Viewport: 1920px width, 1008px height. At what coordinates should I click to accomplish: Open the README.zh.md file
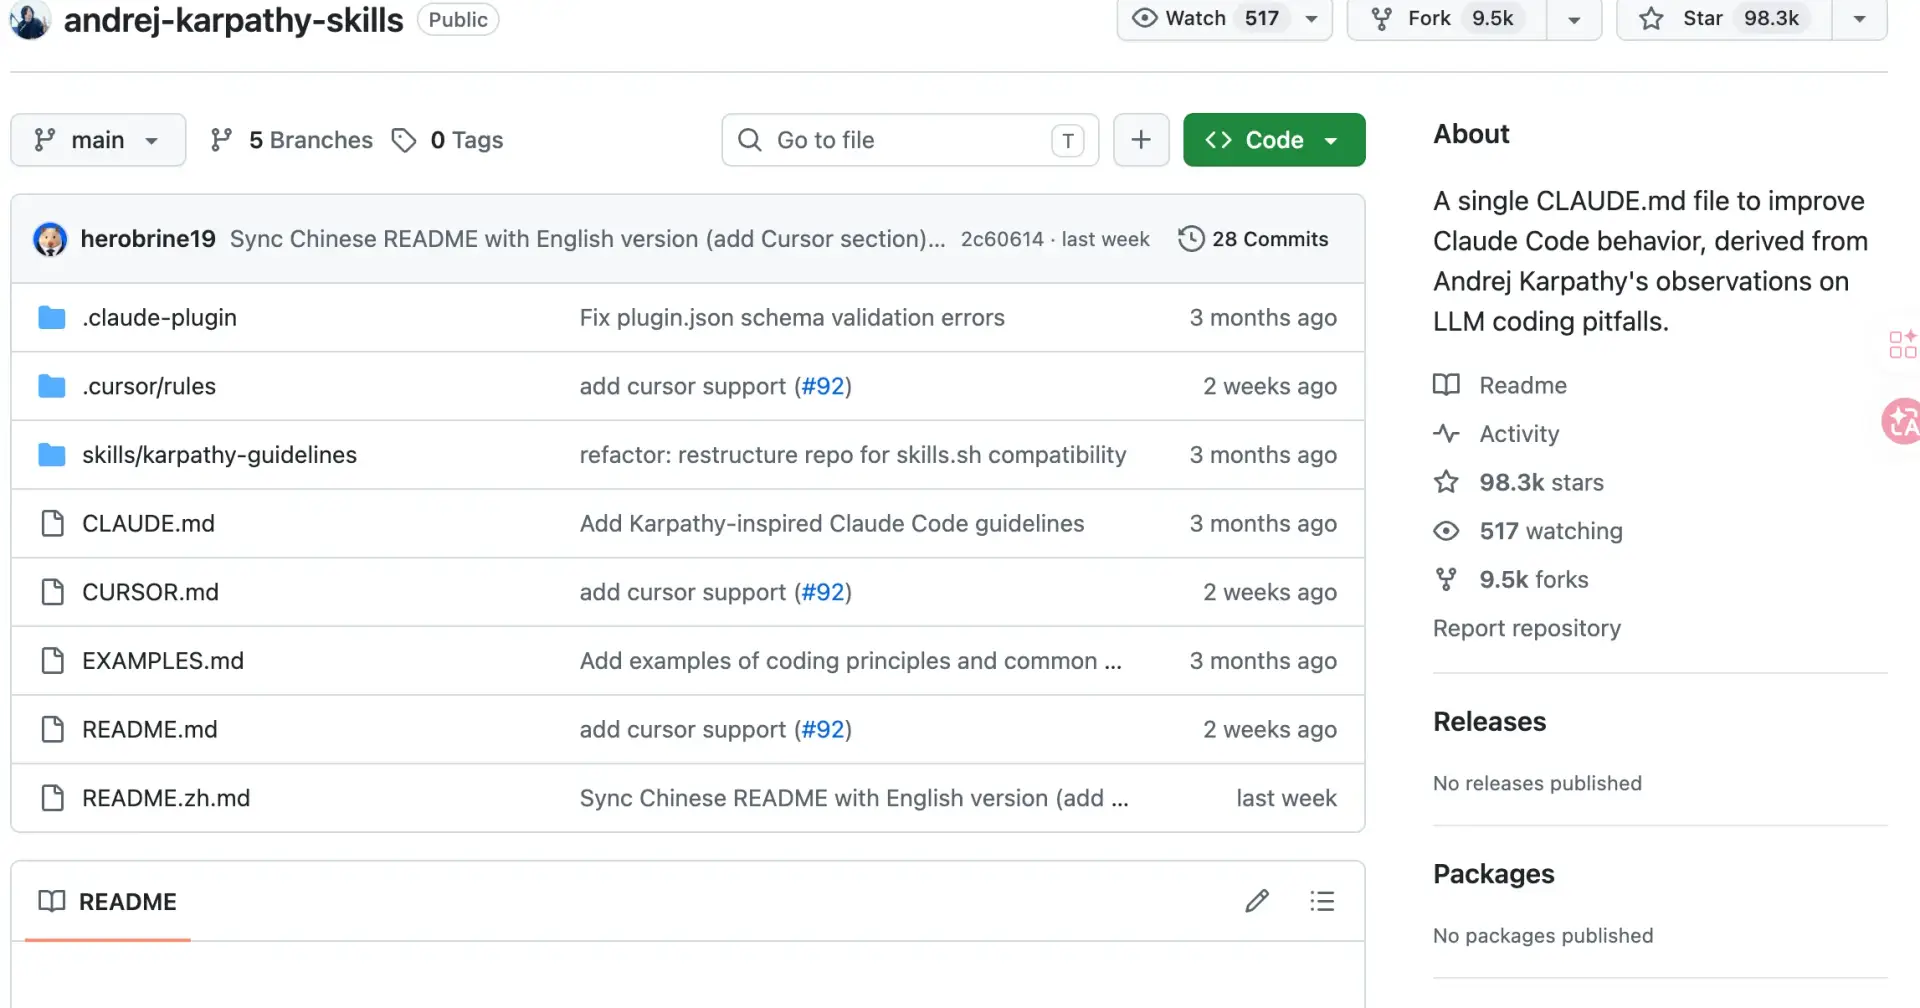(x=166, y=799)
